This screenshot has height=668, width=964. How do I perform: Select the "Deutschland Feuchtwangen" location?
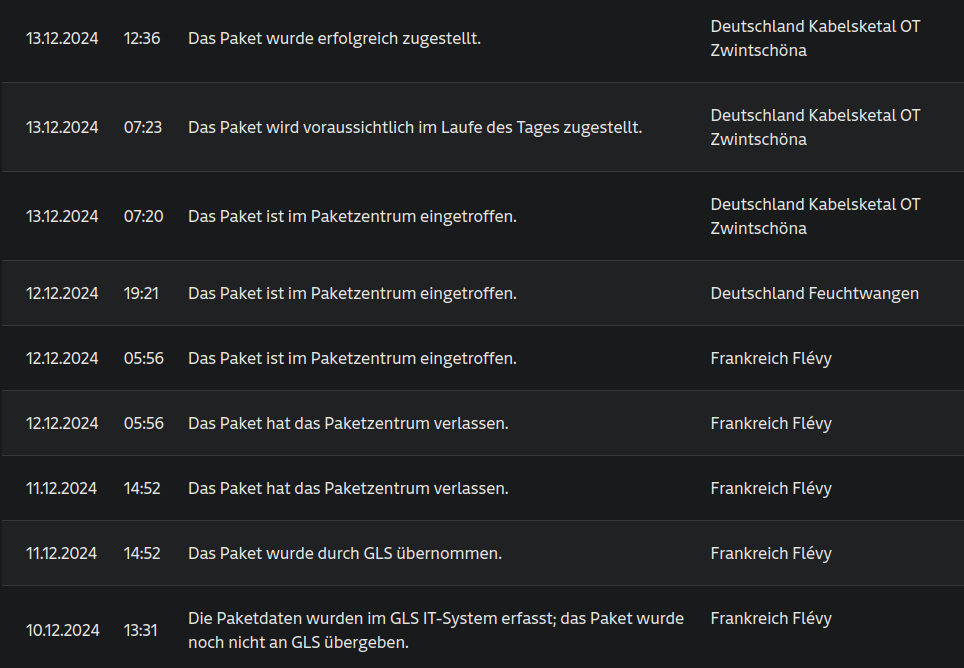pos(814,294)
